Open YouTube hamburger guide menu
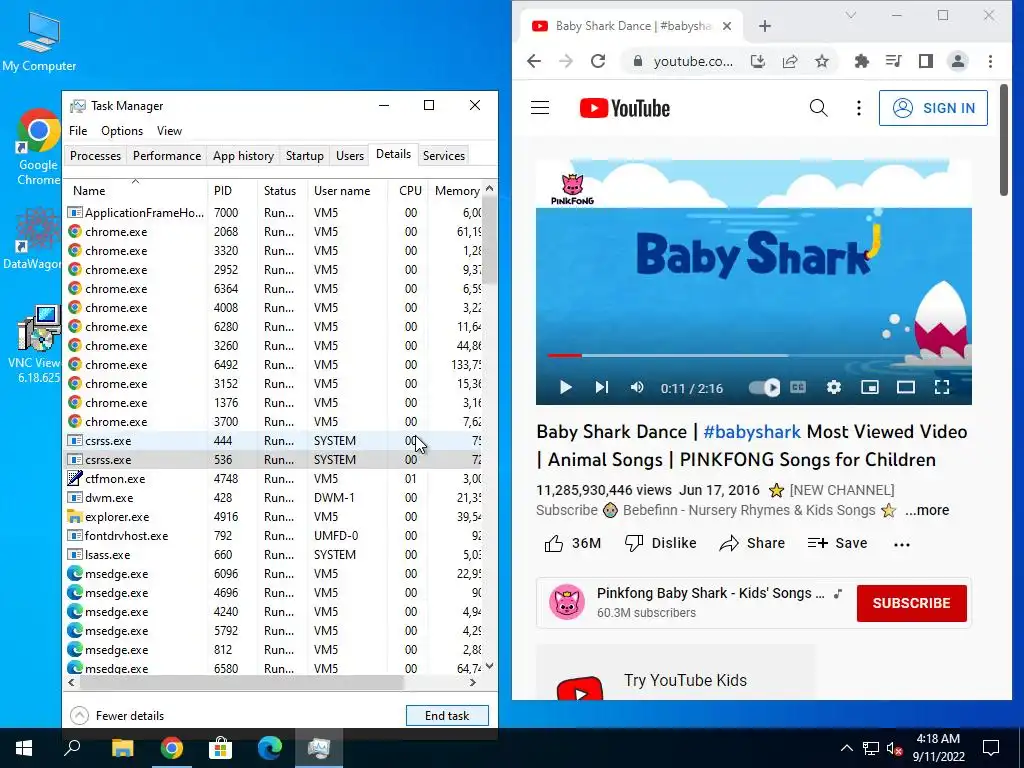 (x=540, y=108)
